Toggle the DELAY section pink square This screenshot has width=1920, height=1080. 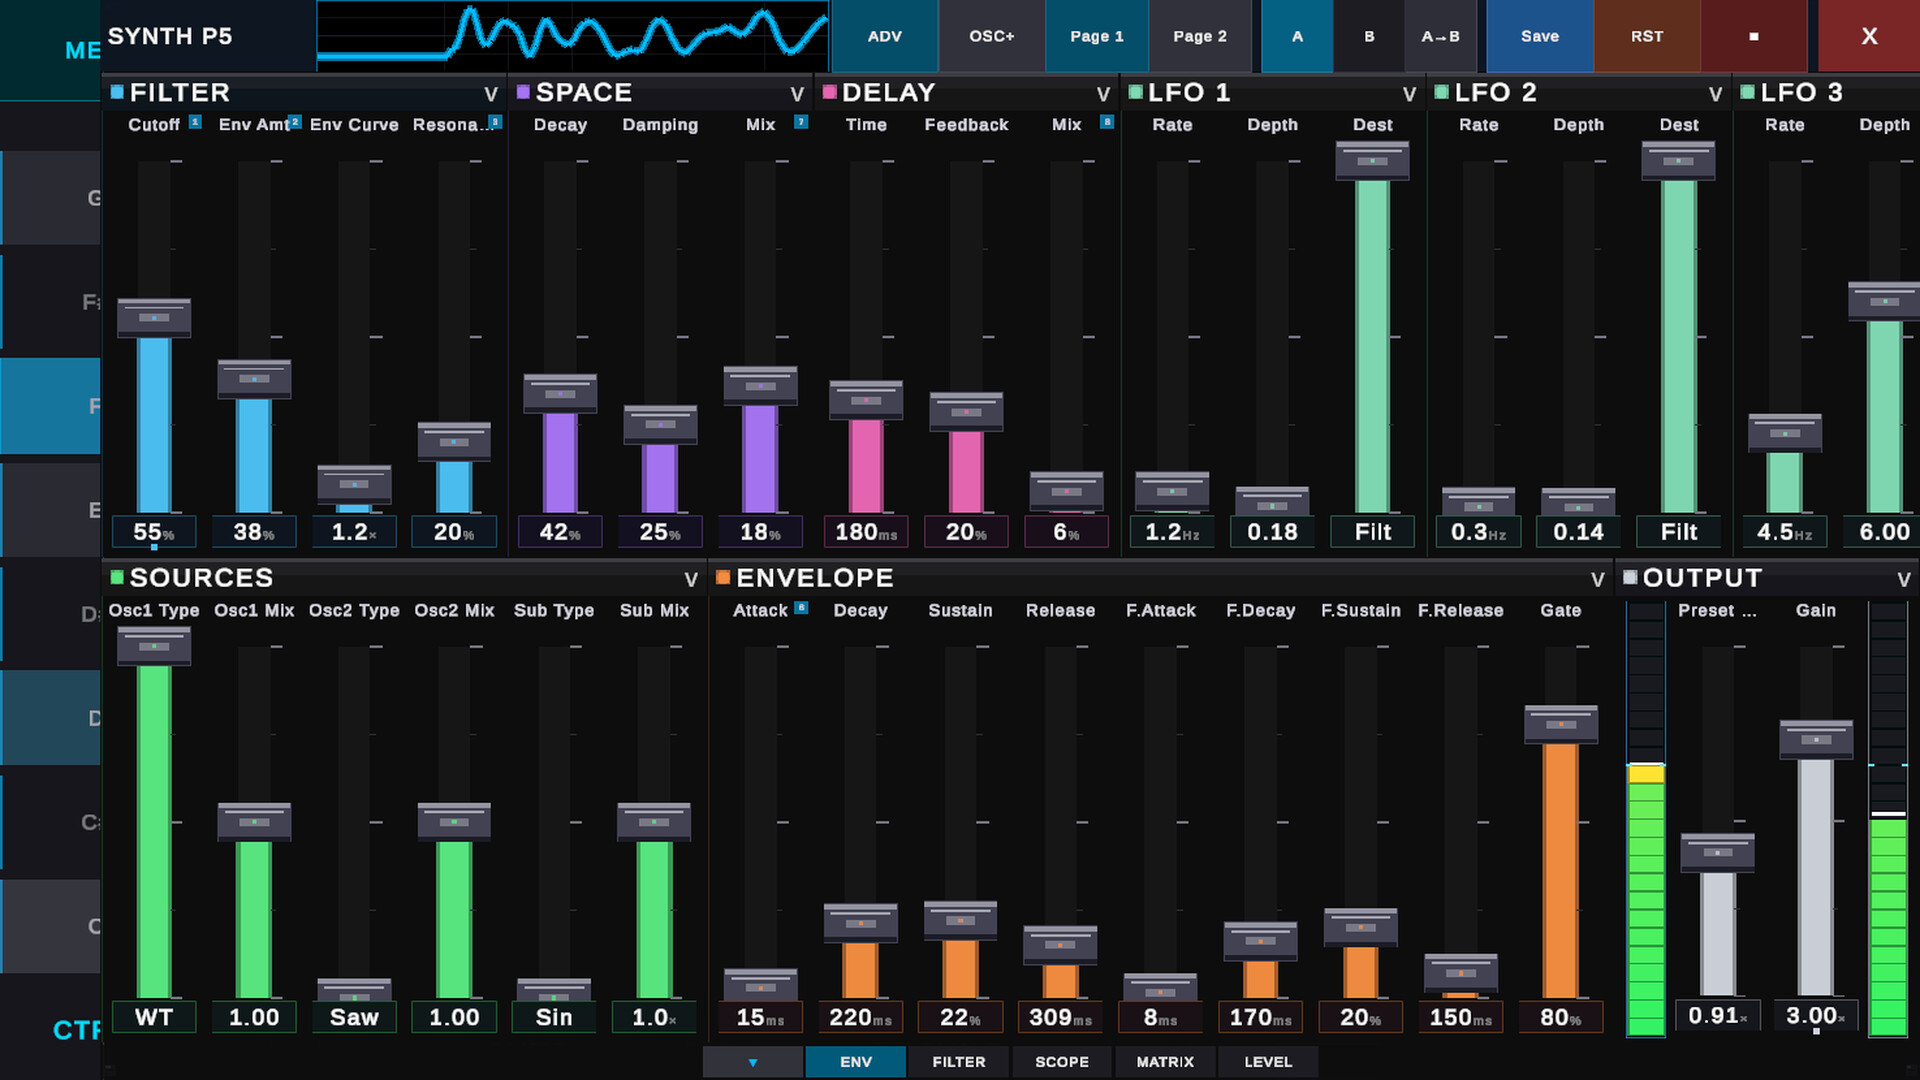point(829,92)
